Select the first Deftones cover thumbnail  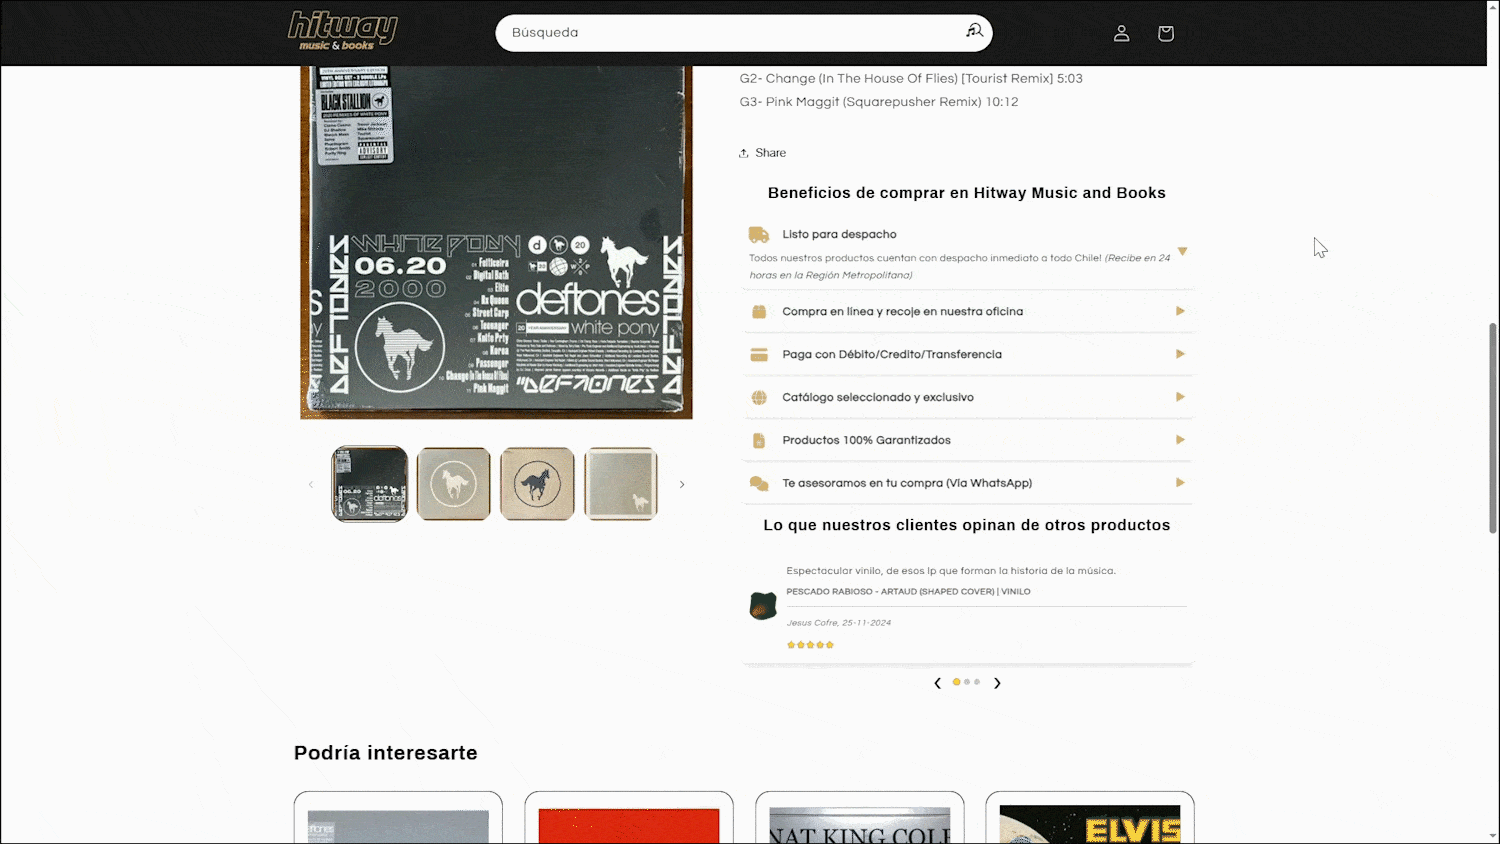(x=370, y=484)
